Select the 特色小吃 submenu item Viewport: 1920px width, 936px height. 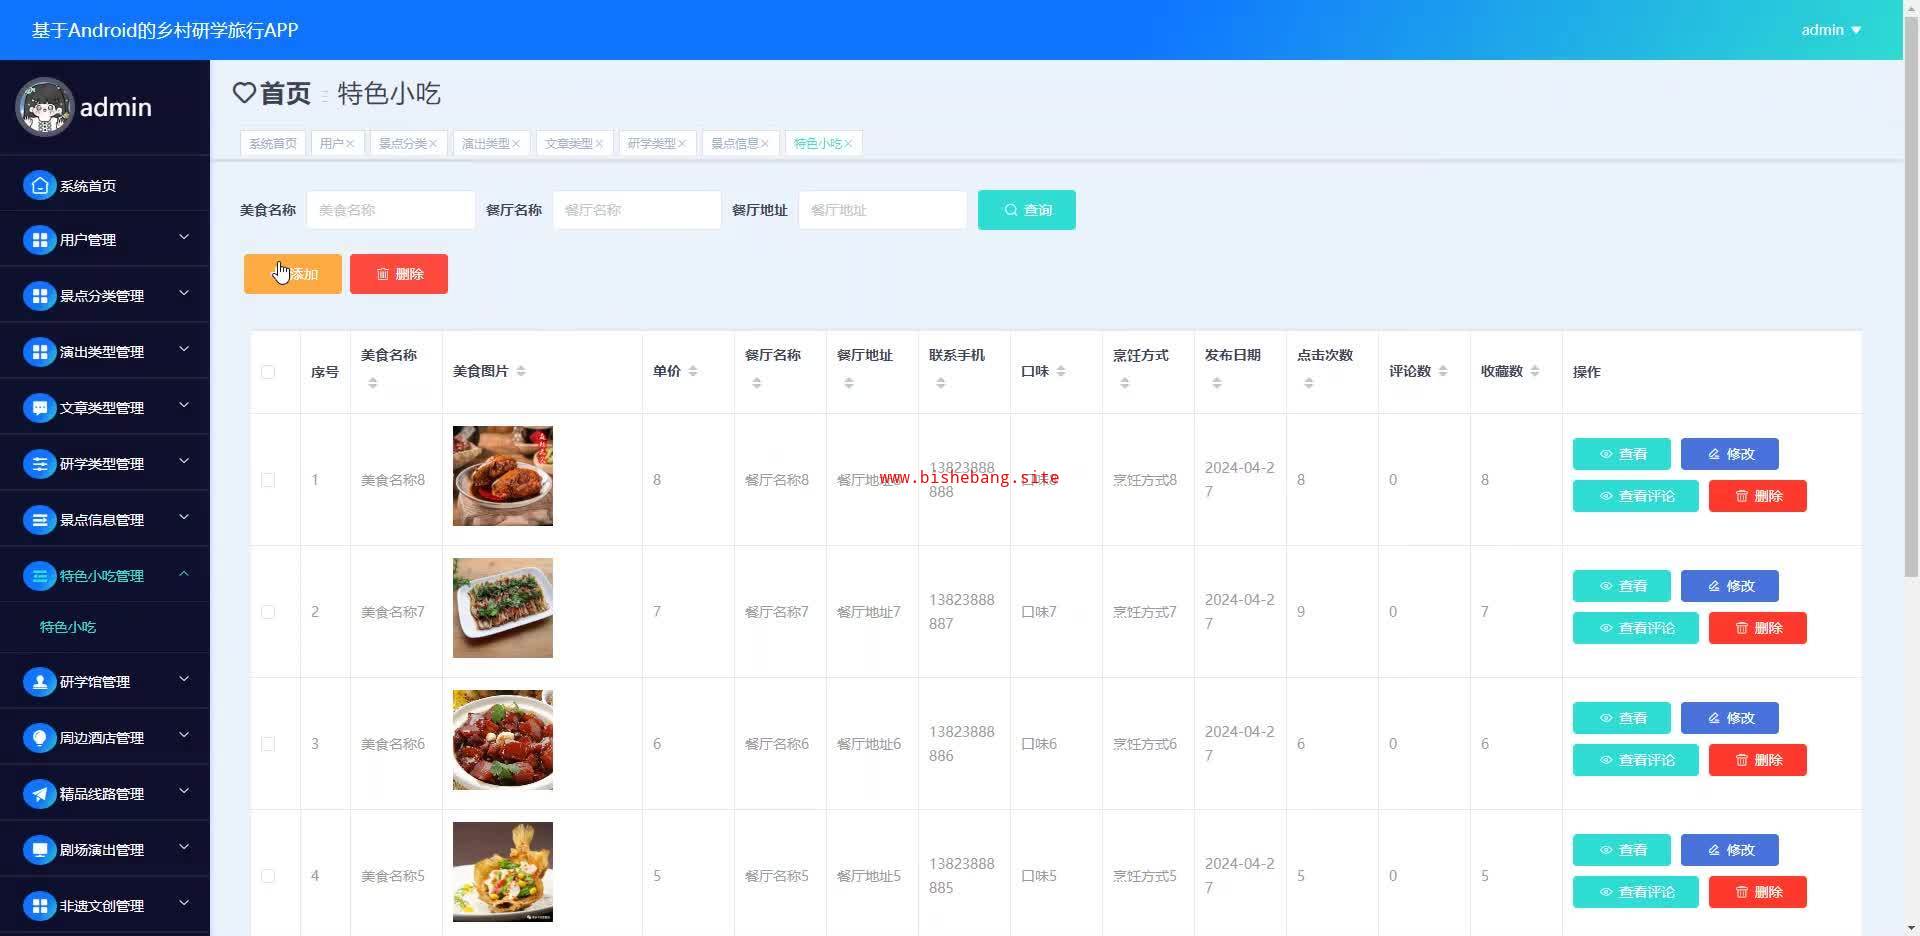68,627
